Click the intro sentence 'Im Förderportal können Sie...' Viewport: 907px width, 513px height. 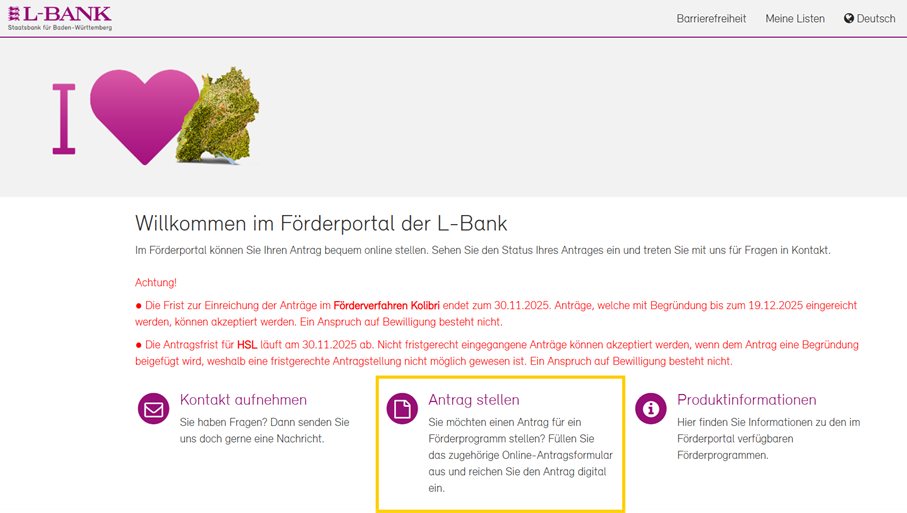[482, 250]
